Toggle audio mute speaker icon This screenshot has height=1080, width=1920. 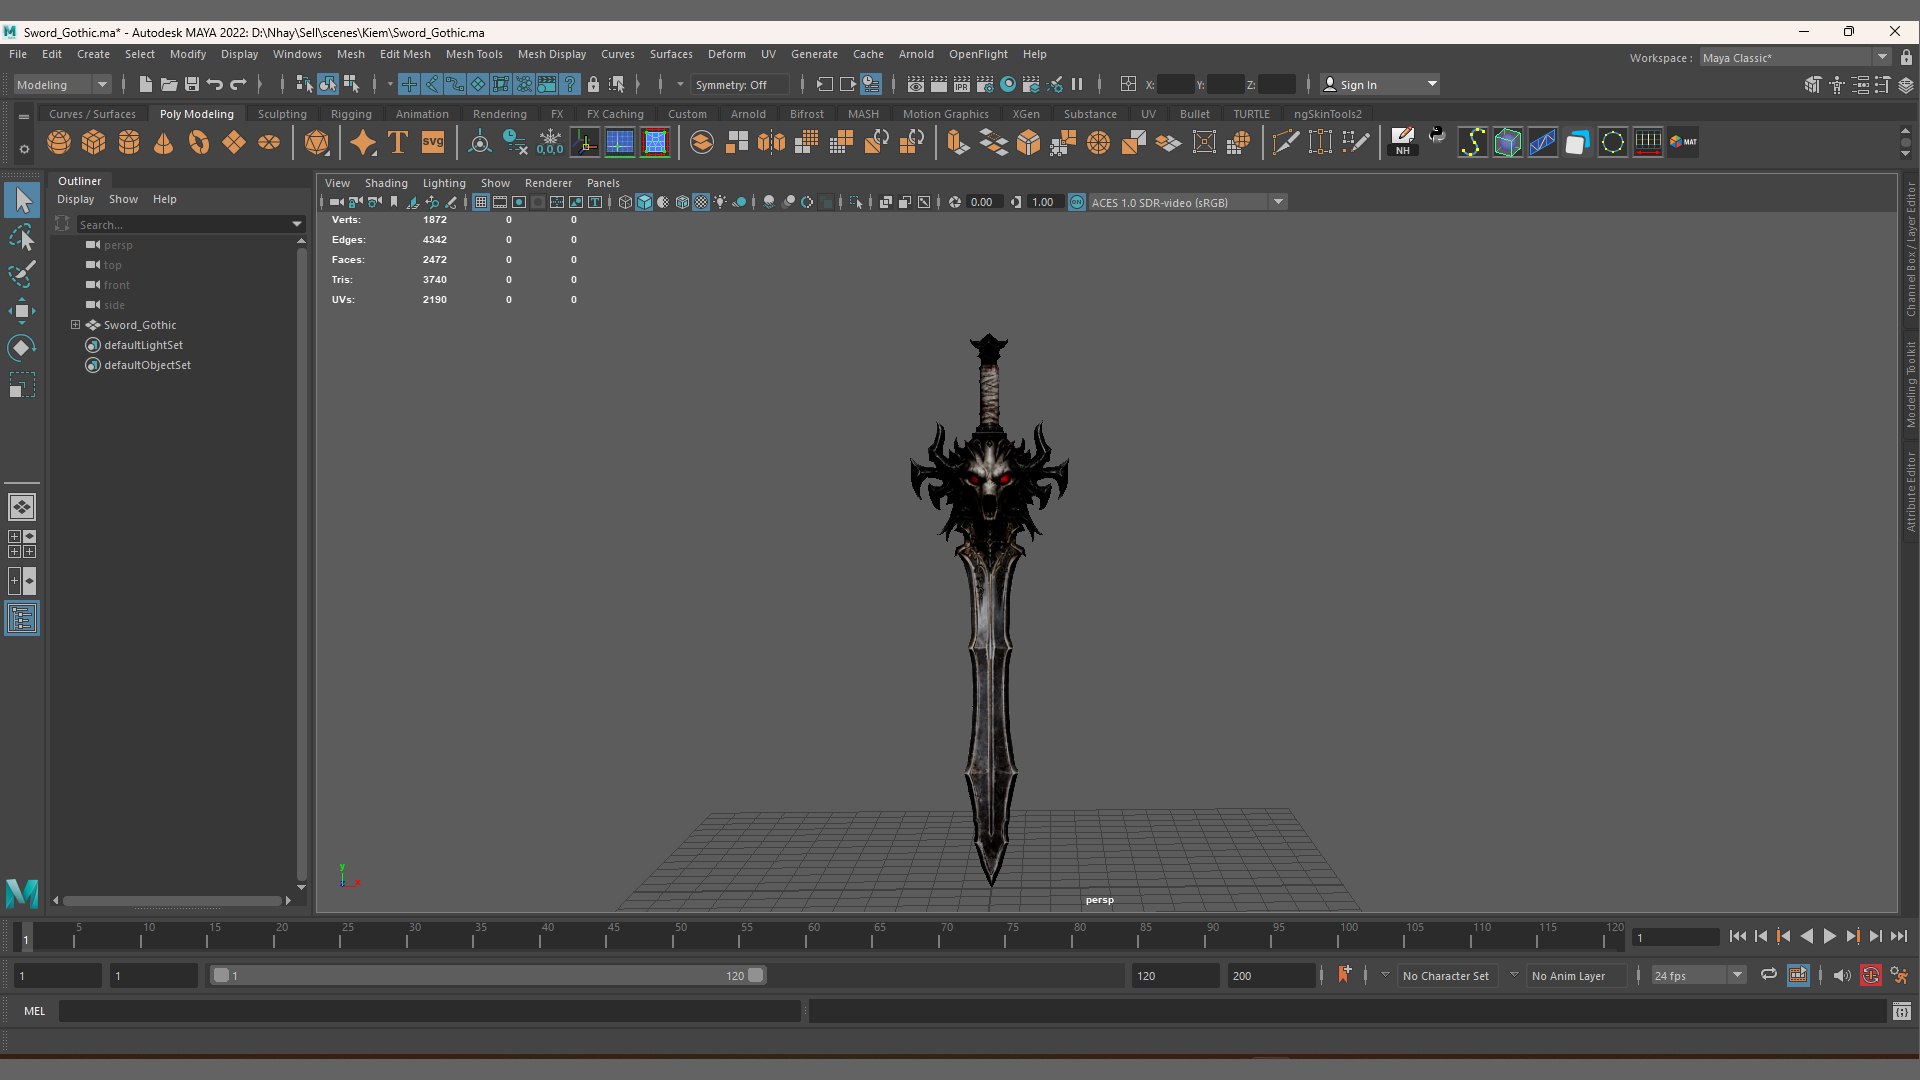(1842, 975)
